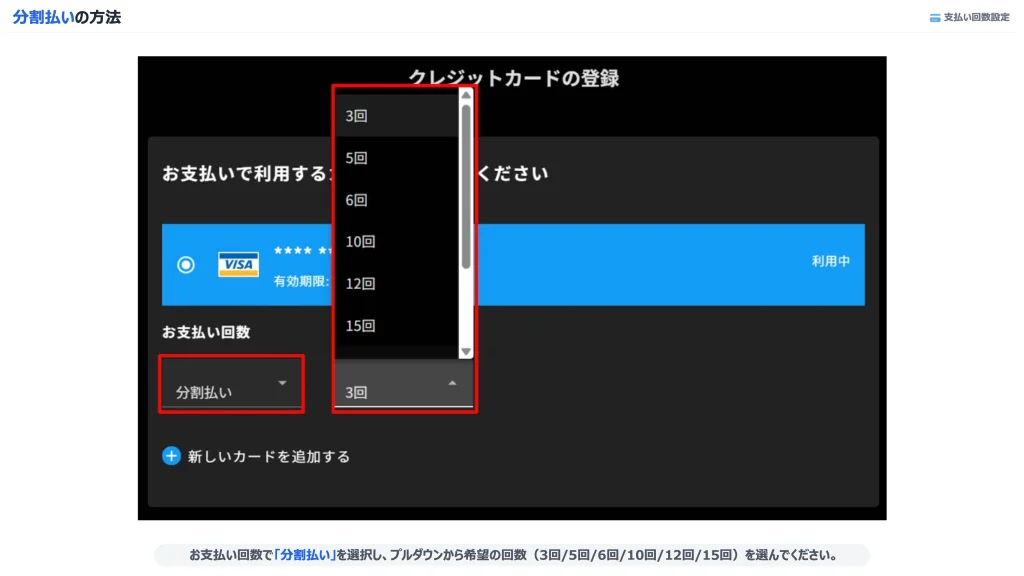Click the blue 「分割払い」 in the bottom caption
1024x576 pixels.
point(305,555)
